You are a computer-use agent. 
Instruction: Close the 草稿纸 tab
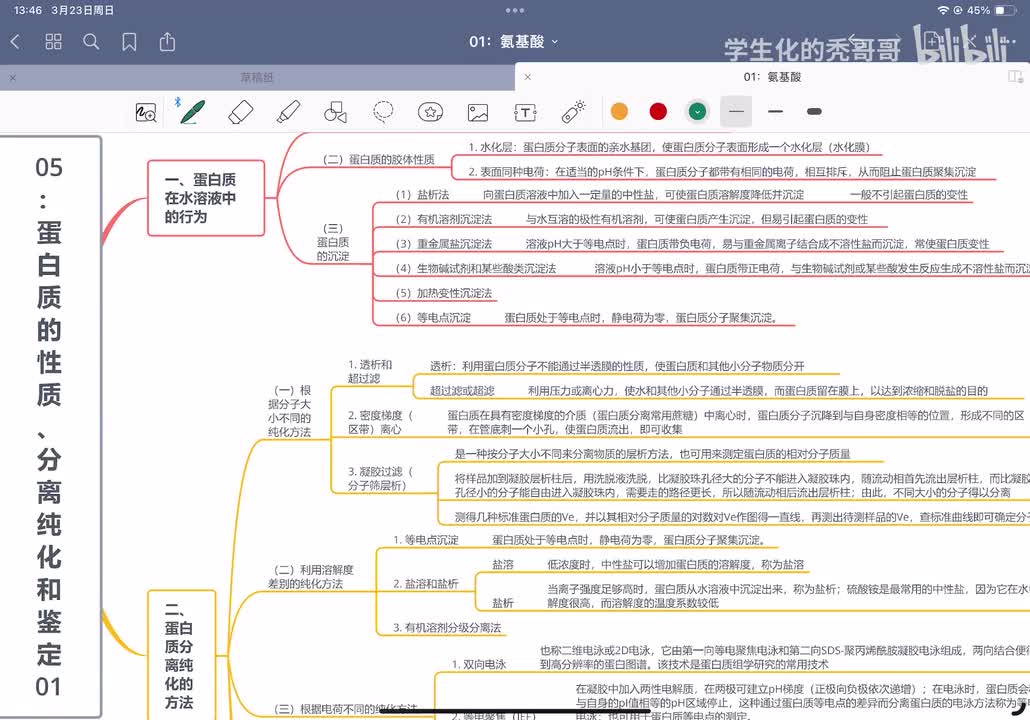click(x=12, y=78)
